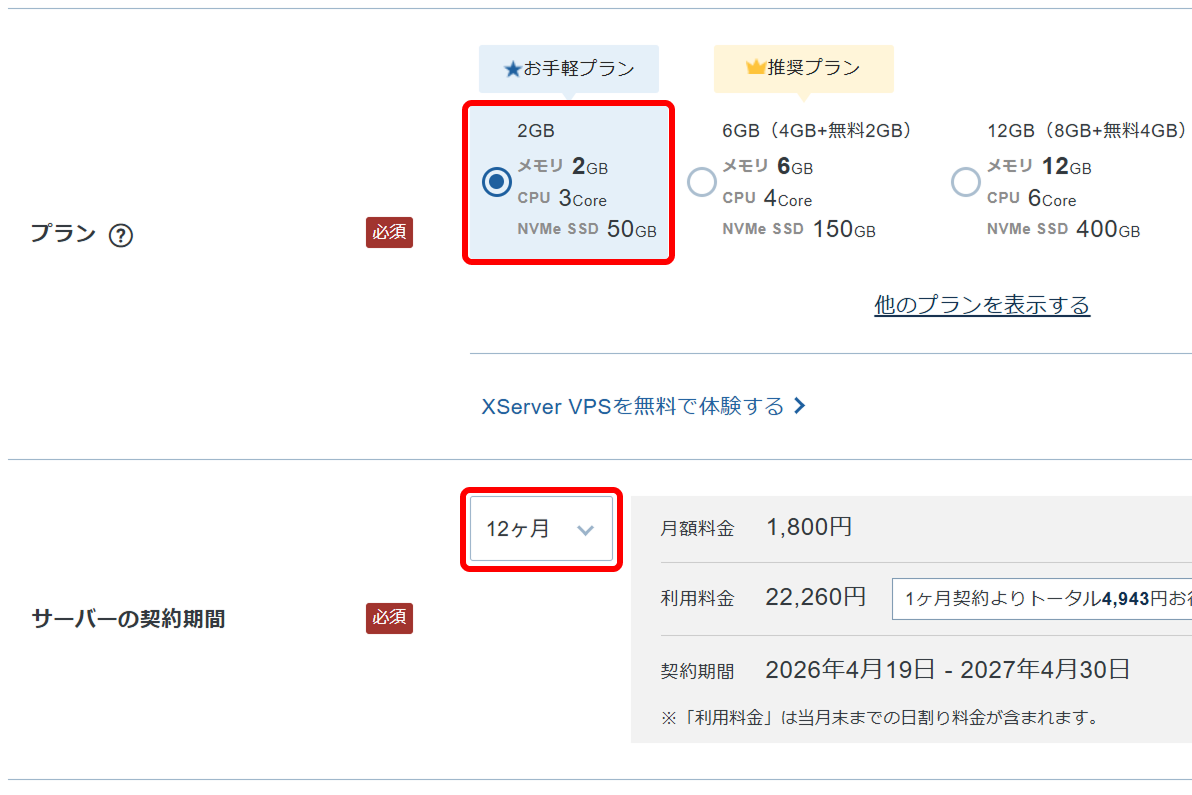Select the 6GB plan radio button
1192x795 pixels.
click(703, 182)
